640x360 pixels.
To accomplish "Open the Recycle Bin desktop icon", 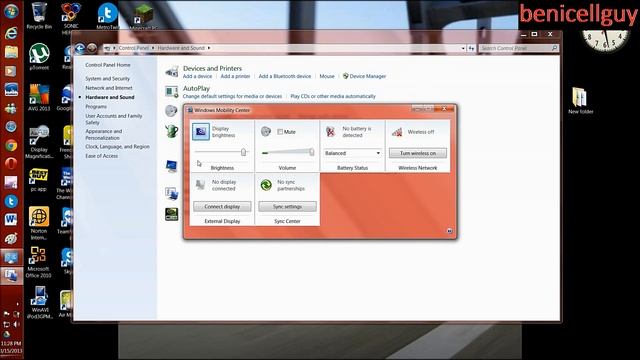I will pos(39,16).
